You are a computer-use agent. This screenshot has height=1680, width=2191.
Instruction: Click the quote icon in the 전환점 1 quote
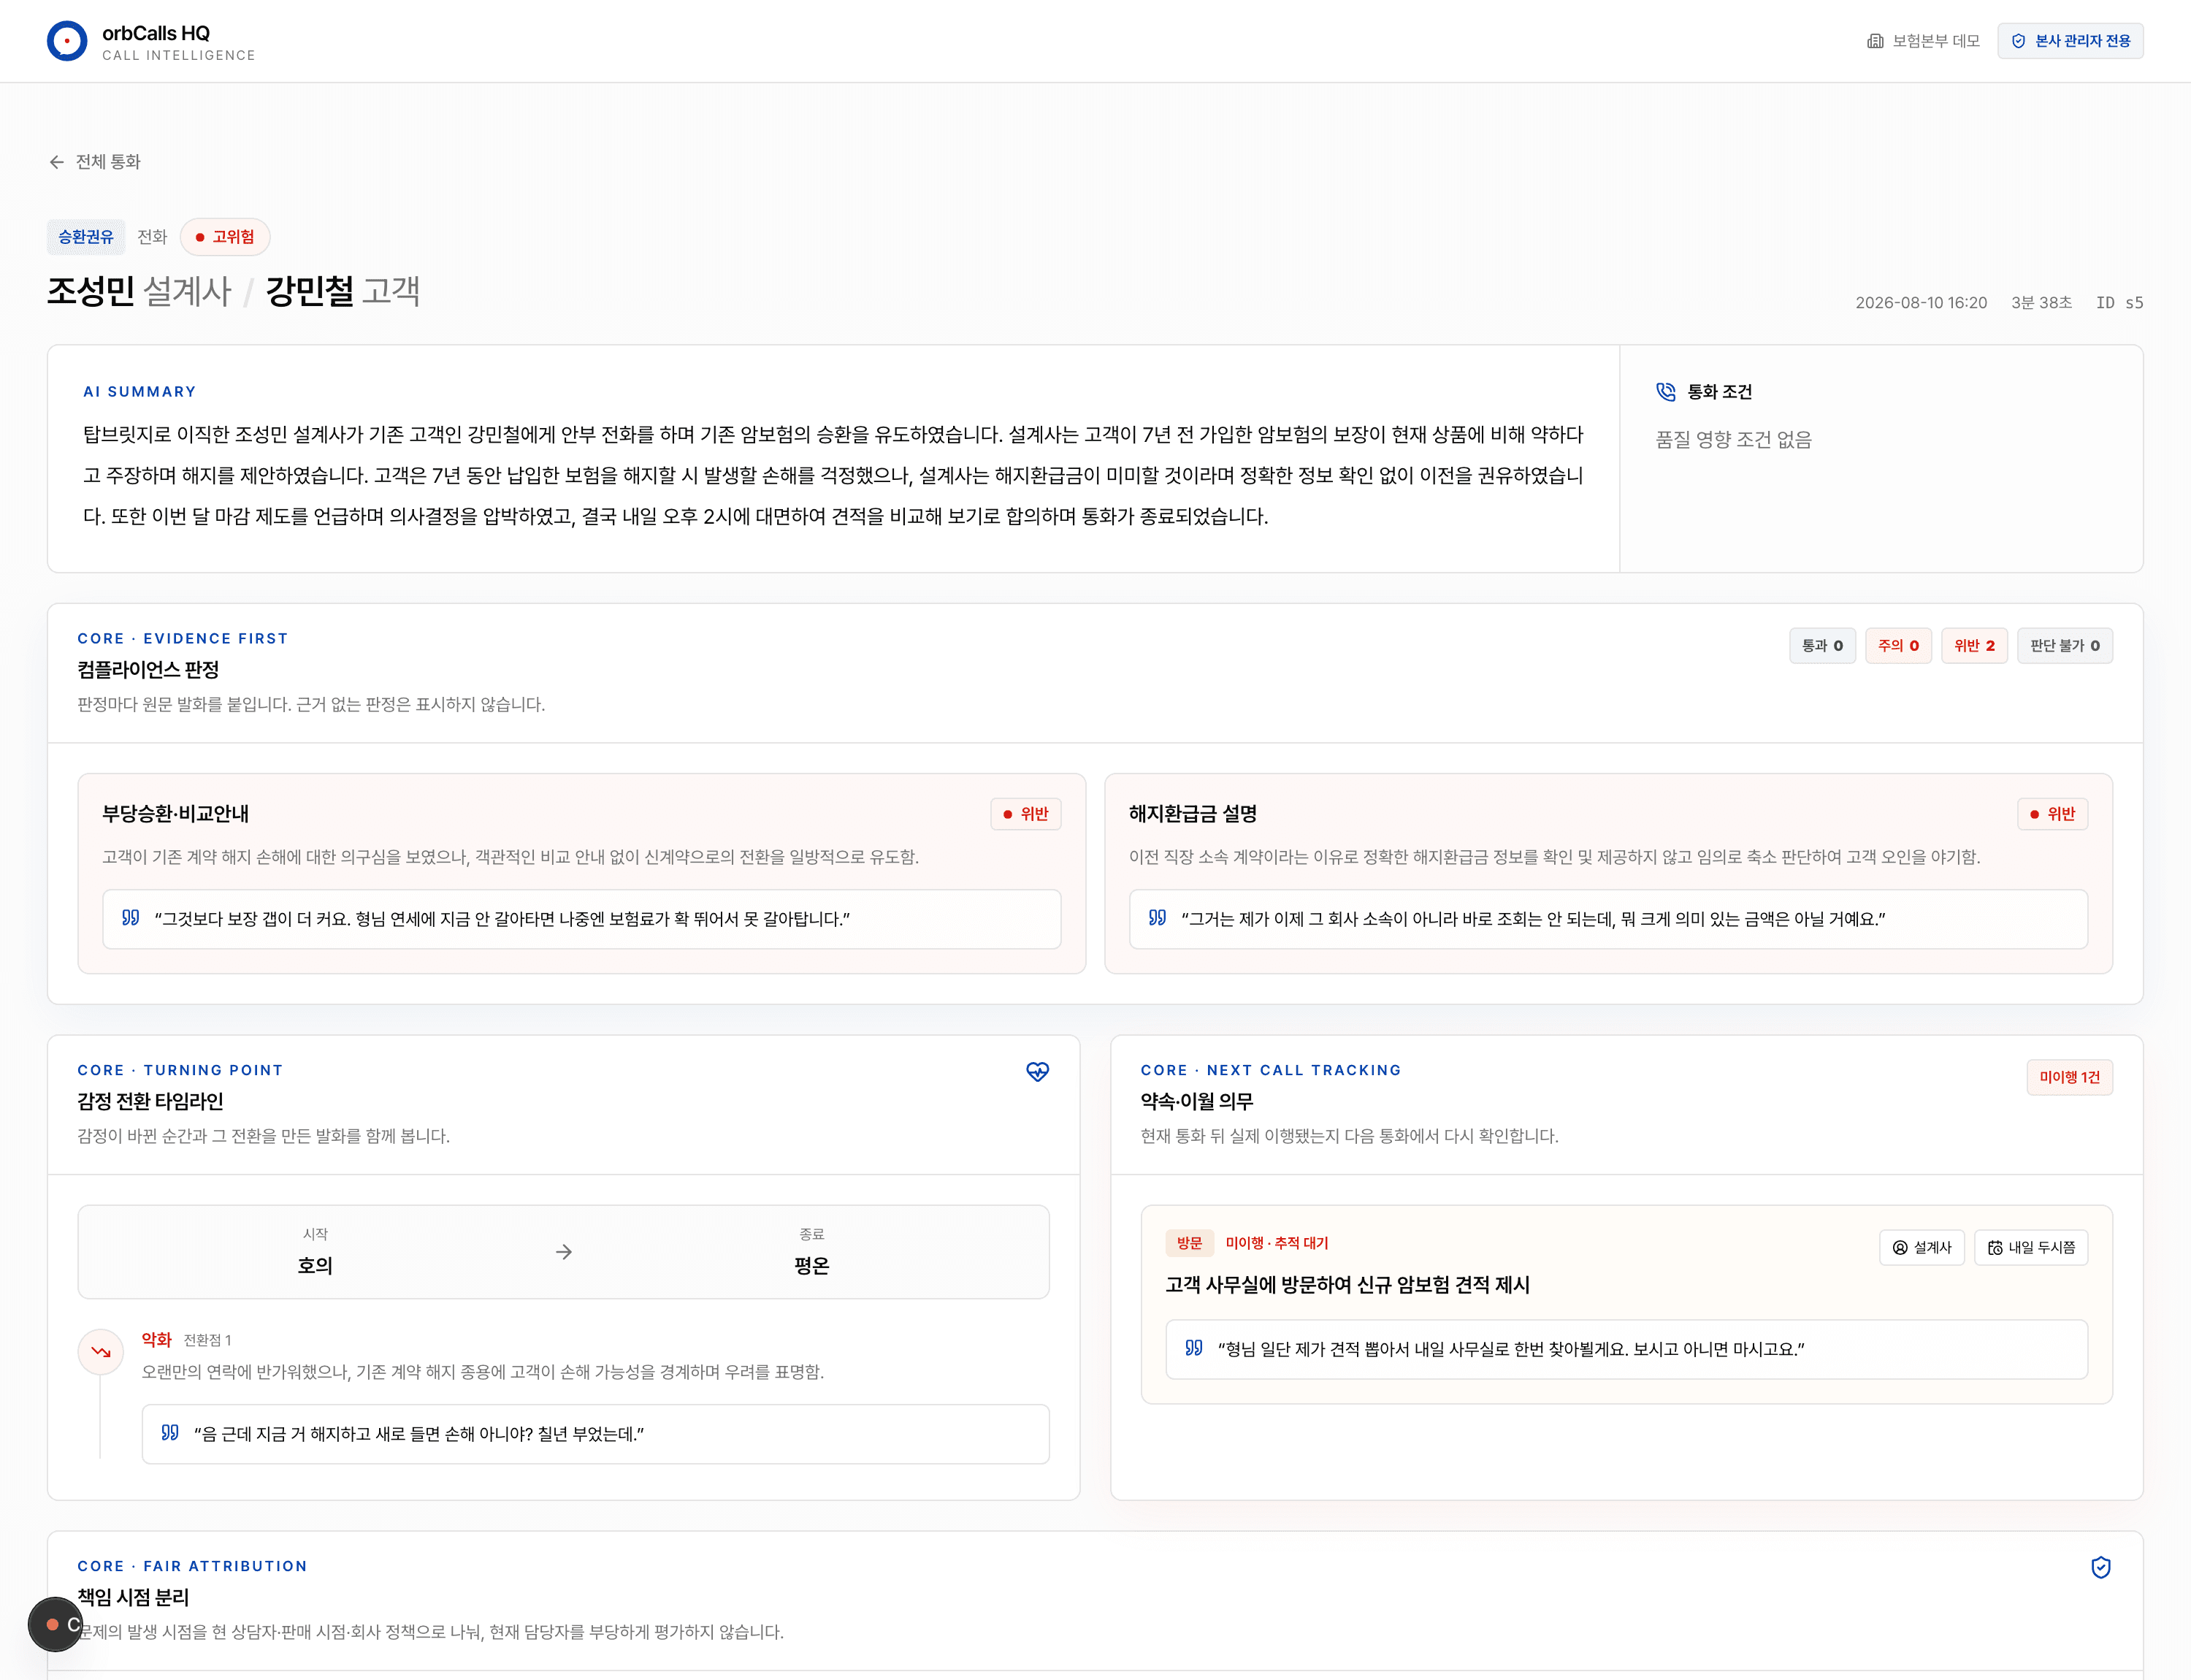click(x=170, y=1433)
